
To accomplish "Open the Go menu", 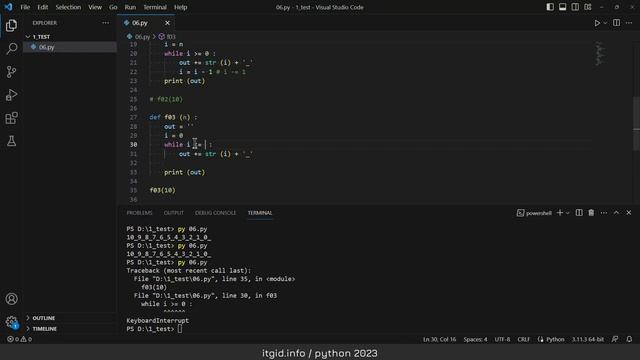I will [113, 7].
